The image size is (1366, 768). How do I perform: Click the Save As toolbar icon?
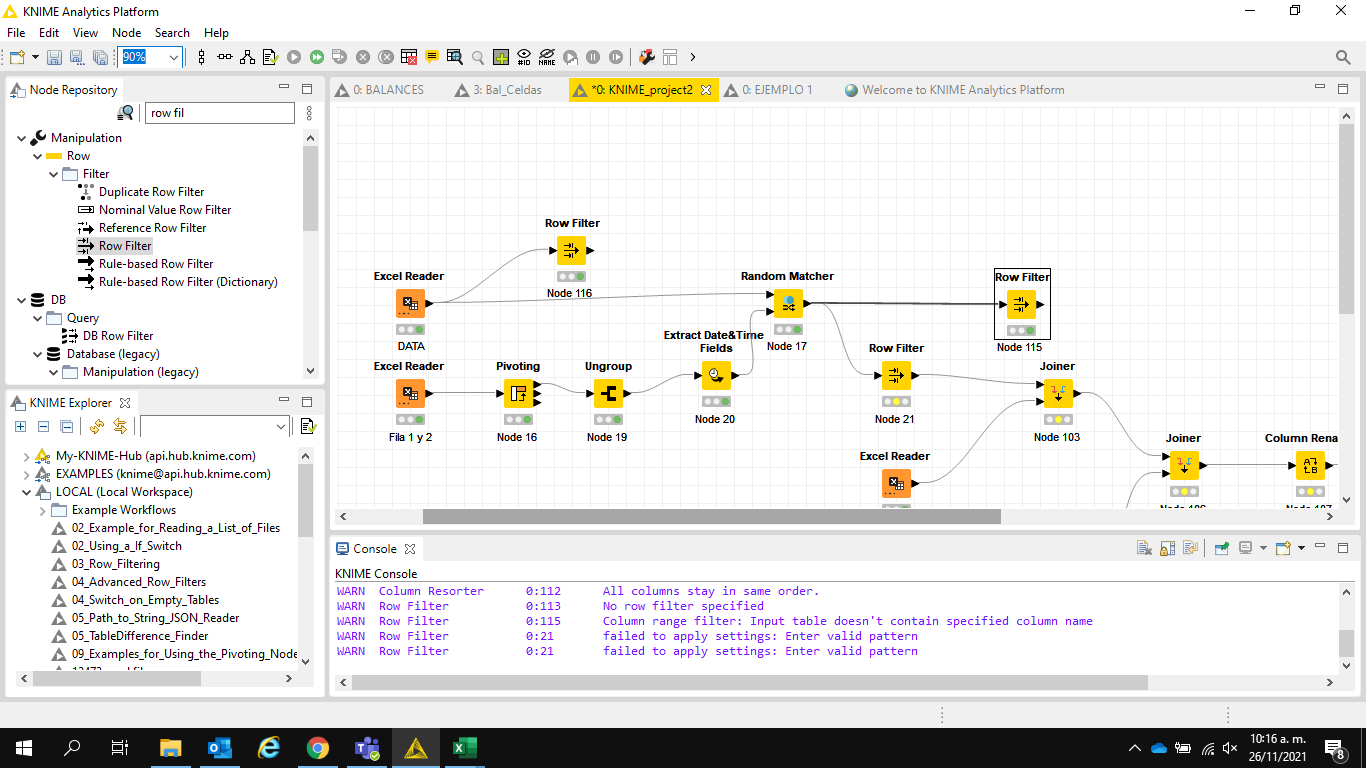click(77, 57)
